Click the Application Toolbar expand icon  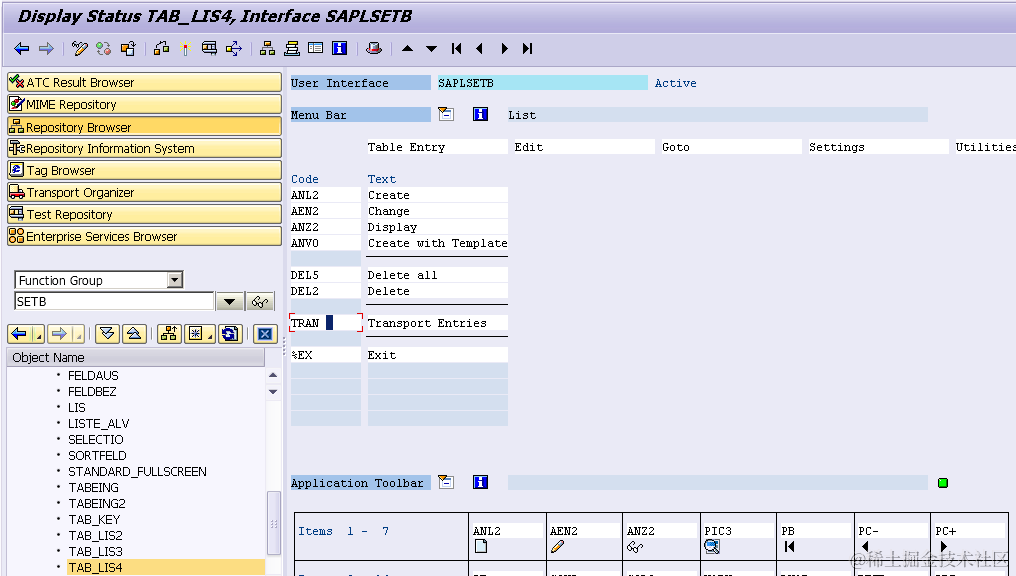446,482
